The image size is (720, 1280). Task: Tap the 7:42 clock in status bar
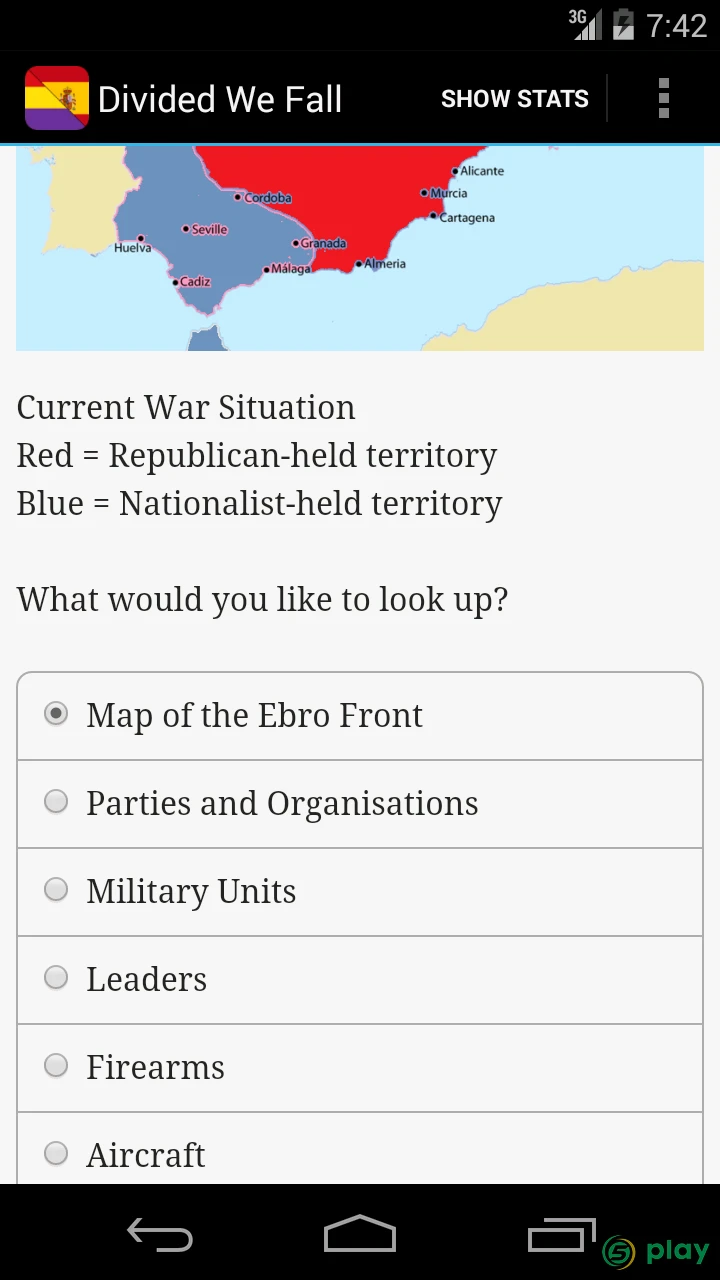pyautogui.click(x=677, y=25)
